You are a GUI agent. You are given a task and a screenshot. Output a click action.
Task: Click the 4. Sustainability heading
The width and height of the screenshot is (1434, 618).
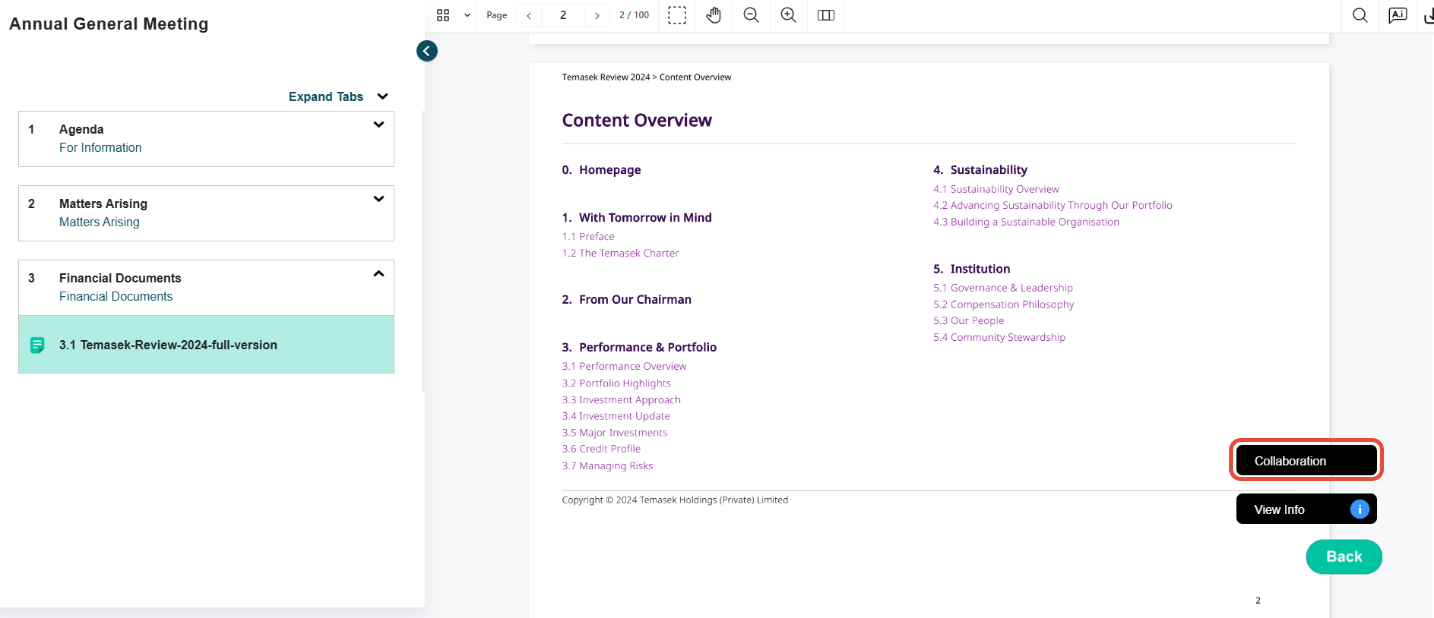coord(980,170)
